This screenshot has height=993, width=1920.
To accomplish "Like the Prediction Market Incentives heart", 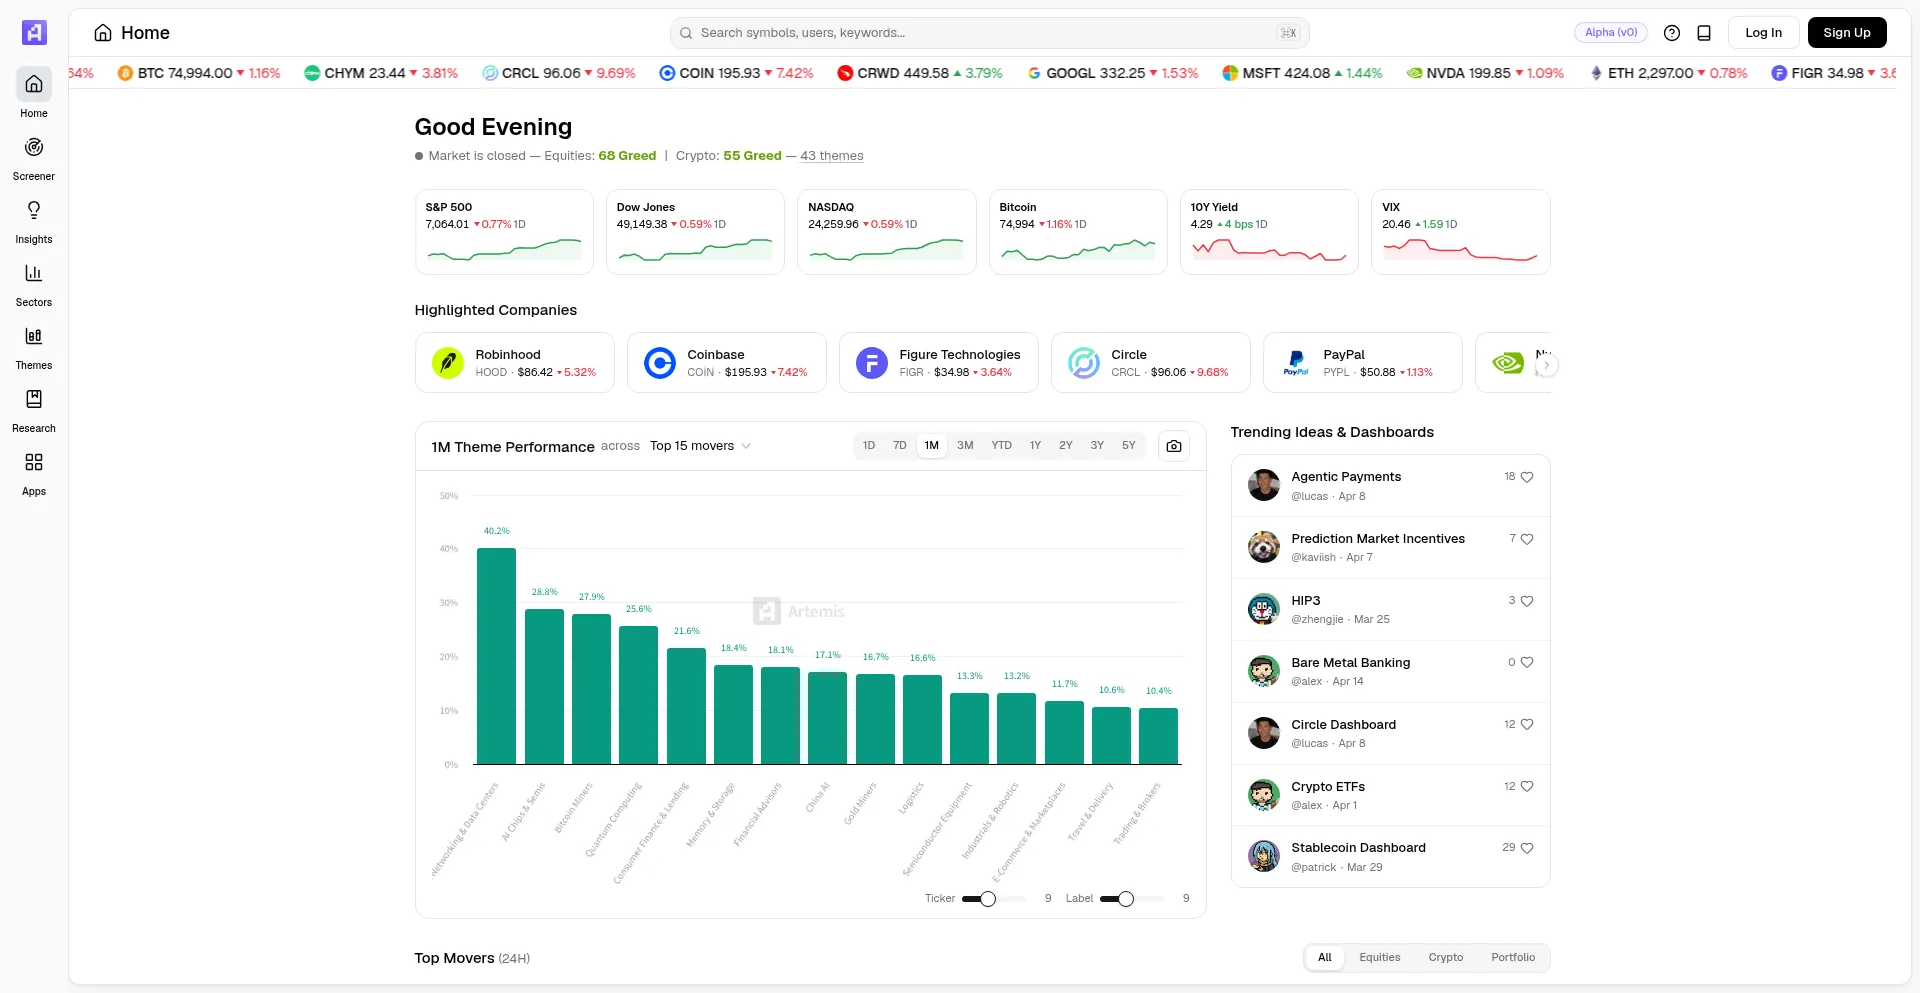I will tap(1527, 539).
